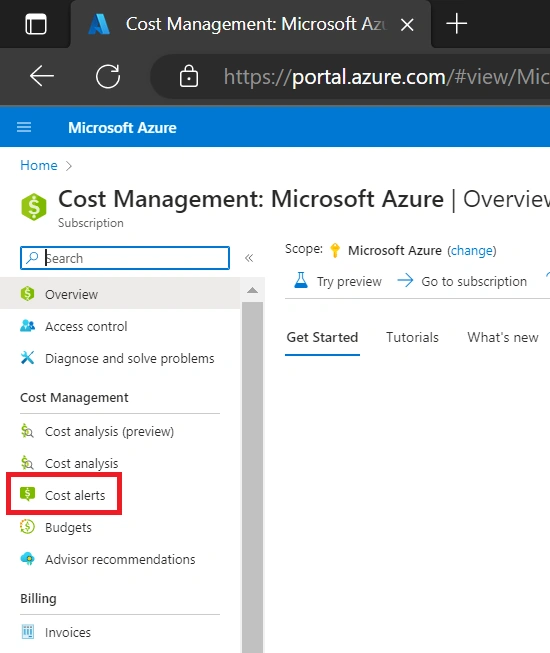Screen dimensions: 550x653
Task: Focus the sidebar Search field
Action: (125, 258)
